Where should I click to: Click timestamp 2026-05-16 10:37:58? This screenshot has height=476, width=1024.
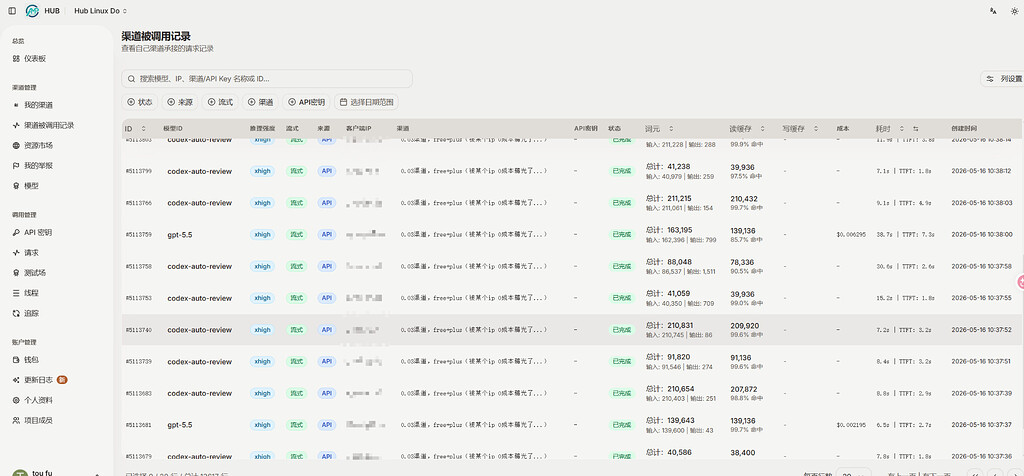coord(982,266)
